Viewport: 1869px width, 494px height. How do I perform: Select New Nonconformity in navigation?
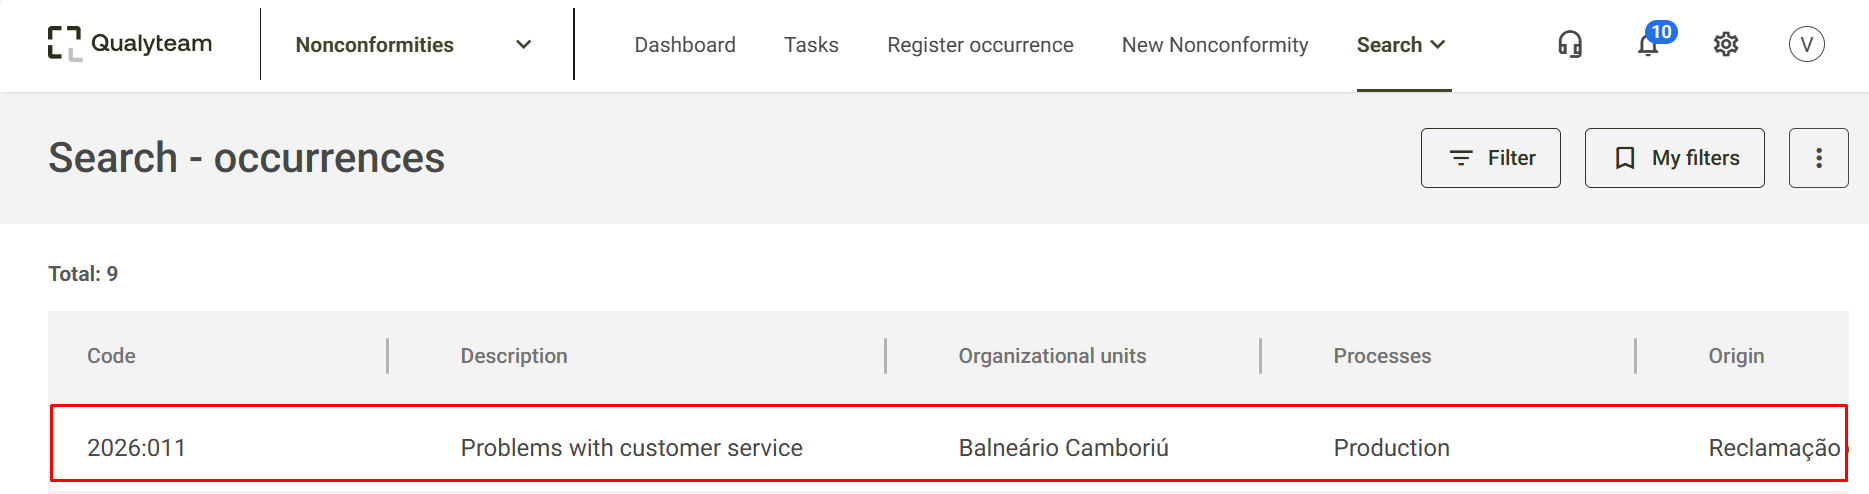point(1215,45)
